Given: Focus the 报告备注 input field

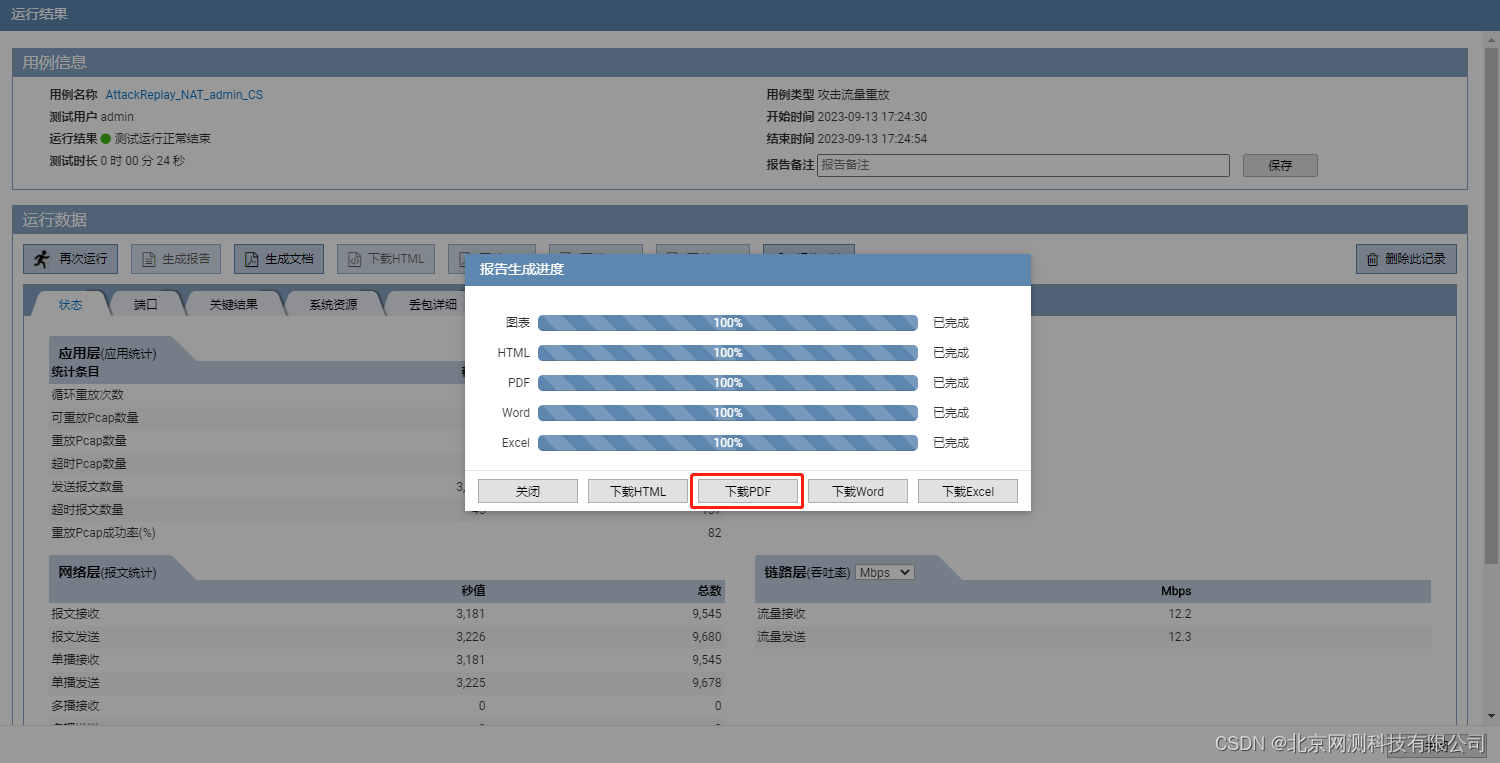Looking at the screenshot, I should (x=1023, y=165).
